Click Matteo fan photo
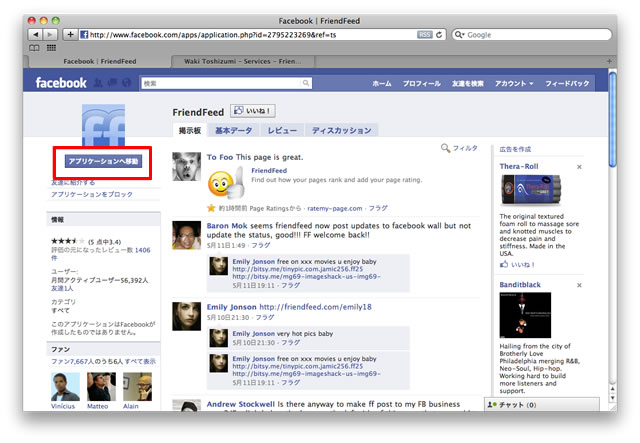Screen dimensions: 640x443 click(x=101, y=386)
